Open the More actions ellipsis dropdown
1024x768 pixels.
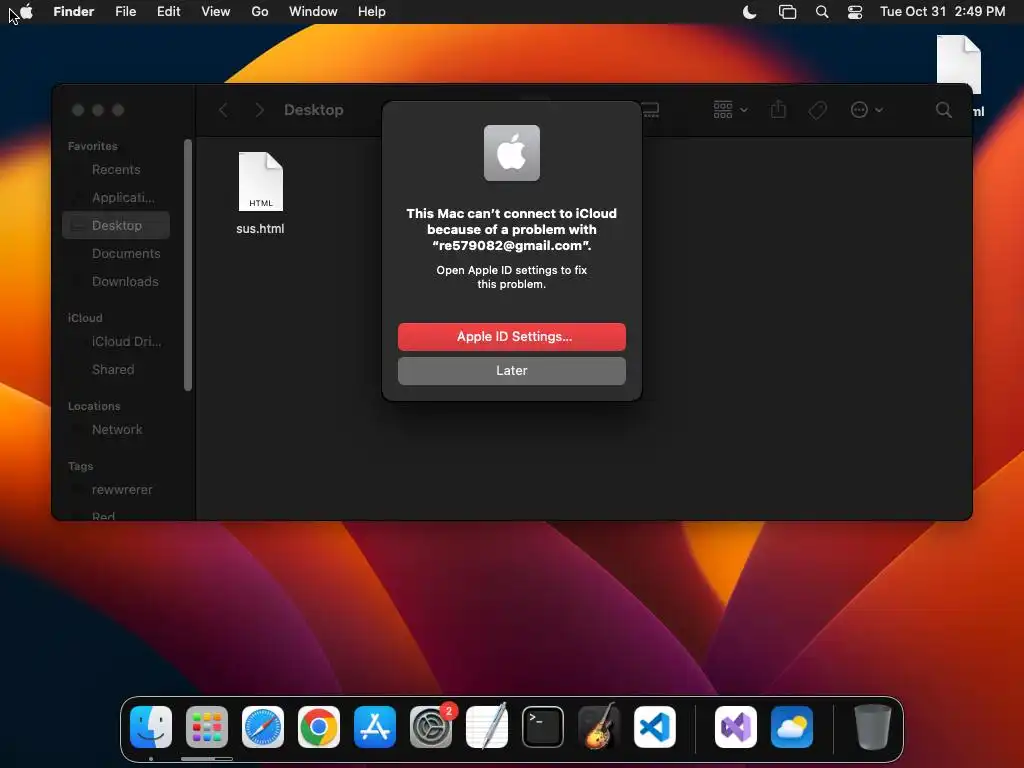tap(867, 110)
